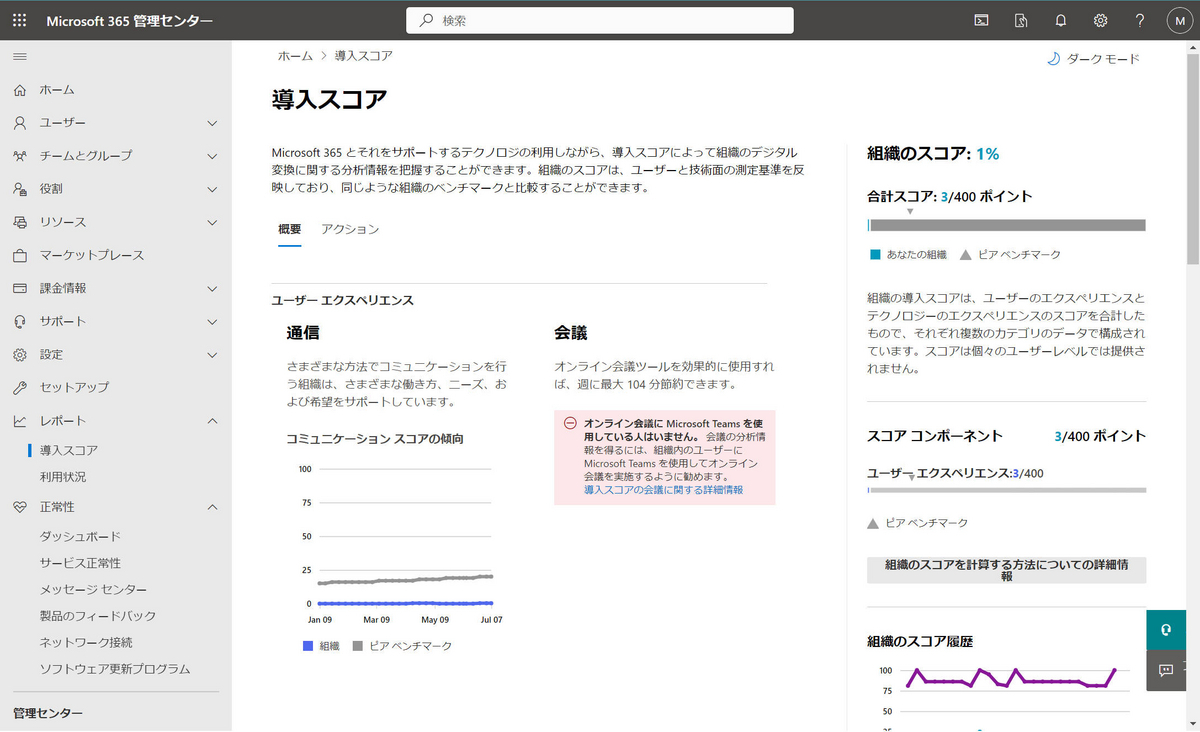Screen dimensions: 1200x732
Task: Open メッセージ センター
Action: 93,590
